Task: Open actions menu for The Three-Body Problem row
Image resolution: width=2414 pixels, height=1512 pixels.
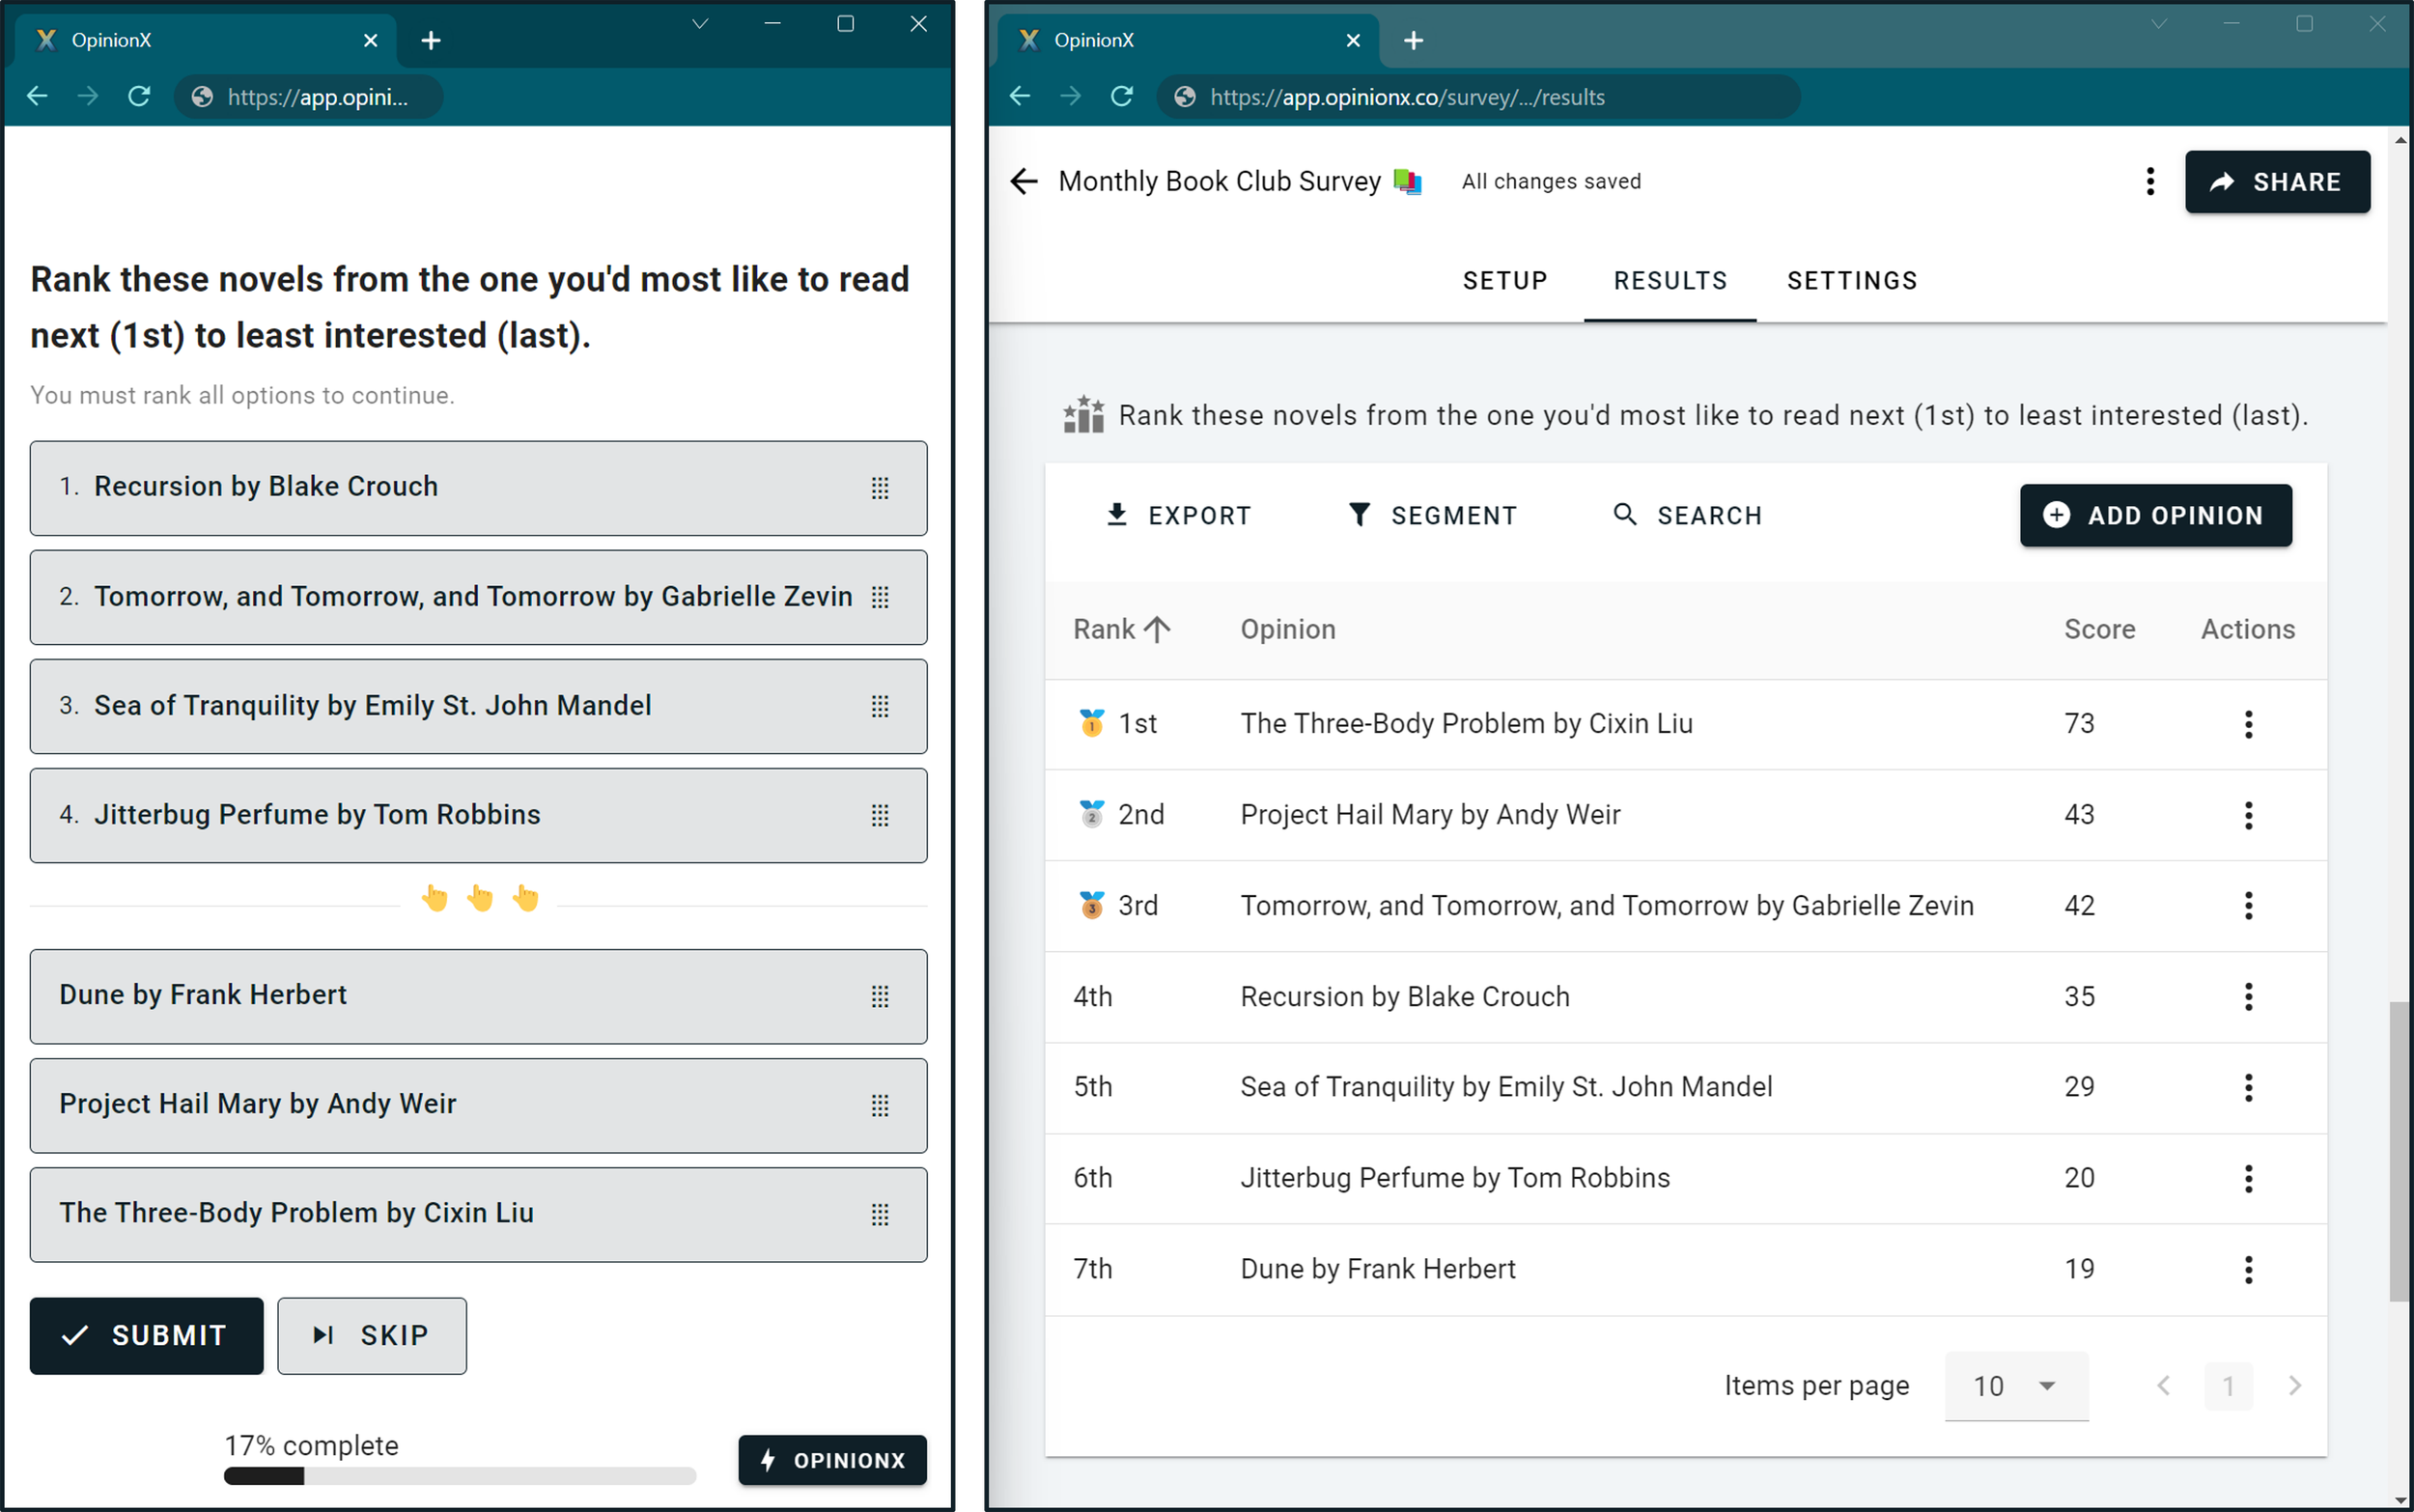Action: coord(2248,724)
